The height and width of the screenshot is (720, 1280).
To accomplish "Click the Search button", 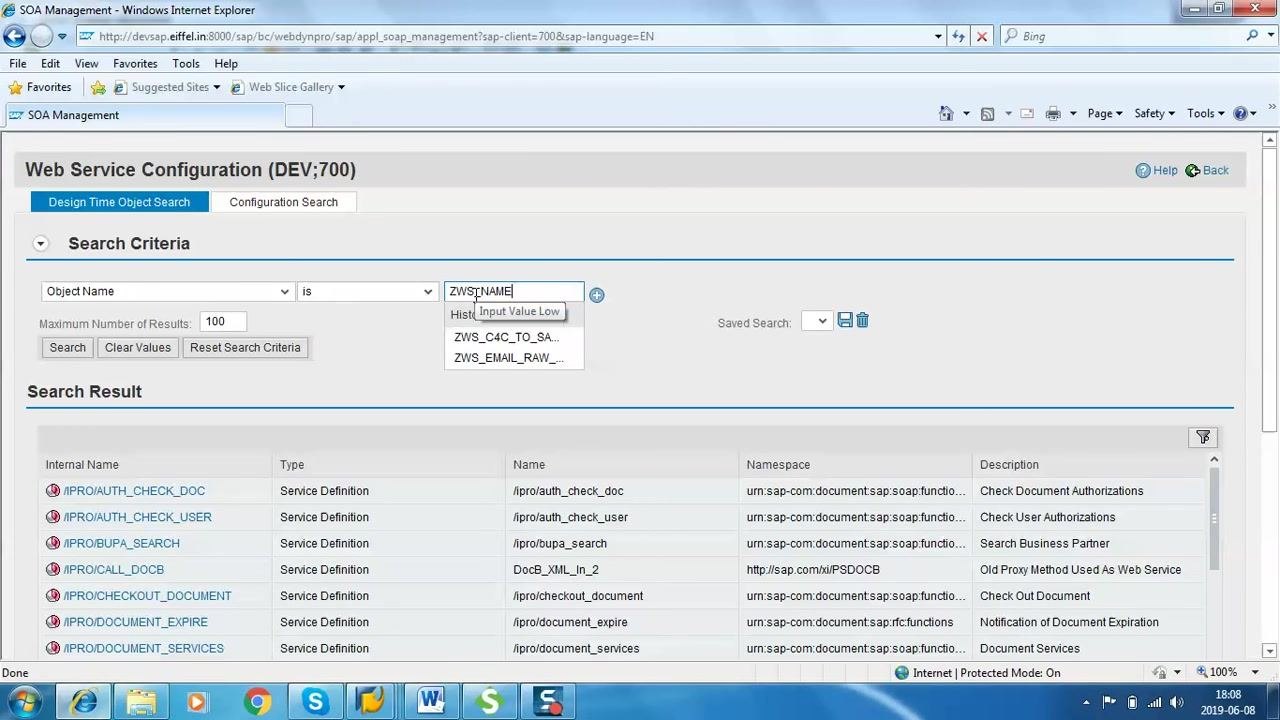I will click(68, 347).
